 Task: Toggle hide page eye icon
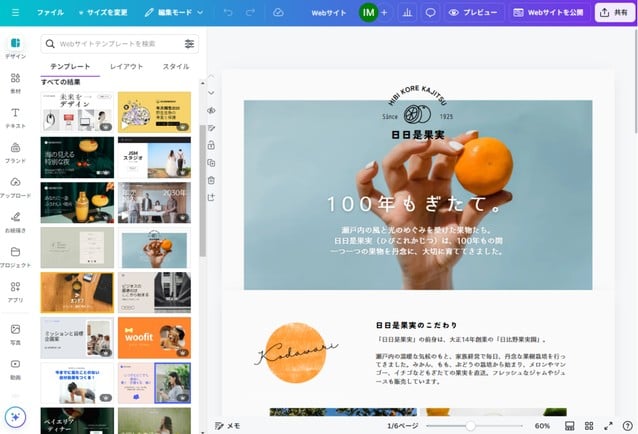click(x=211, y=111)
